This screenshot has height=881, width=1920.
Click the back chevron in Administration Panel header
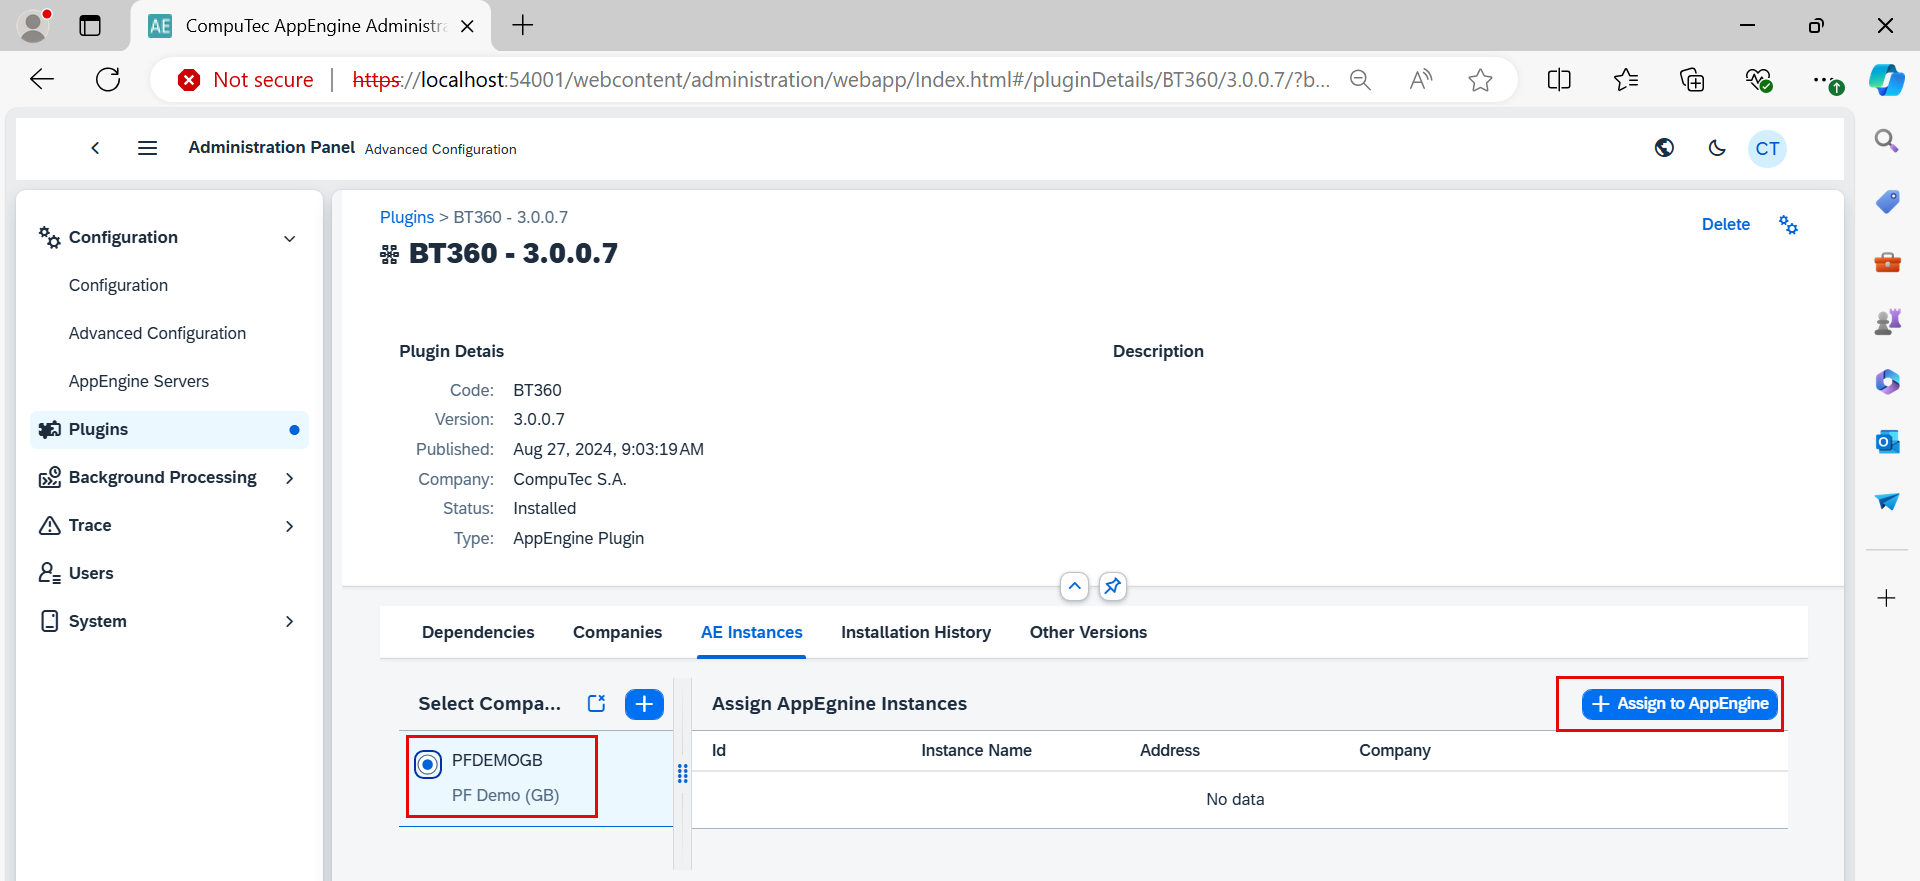(x=95, y=148)
